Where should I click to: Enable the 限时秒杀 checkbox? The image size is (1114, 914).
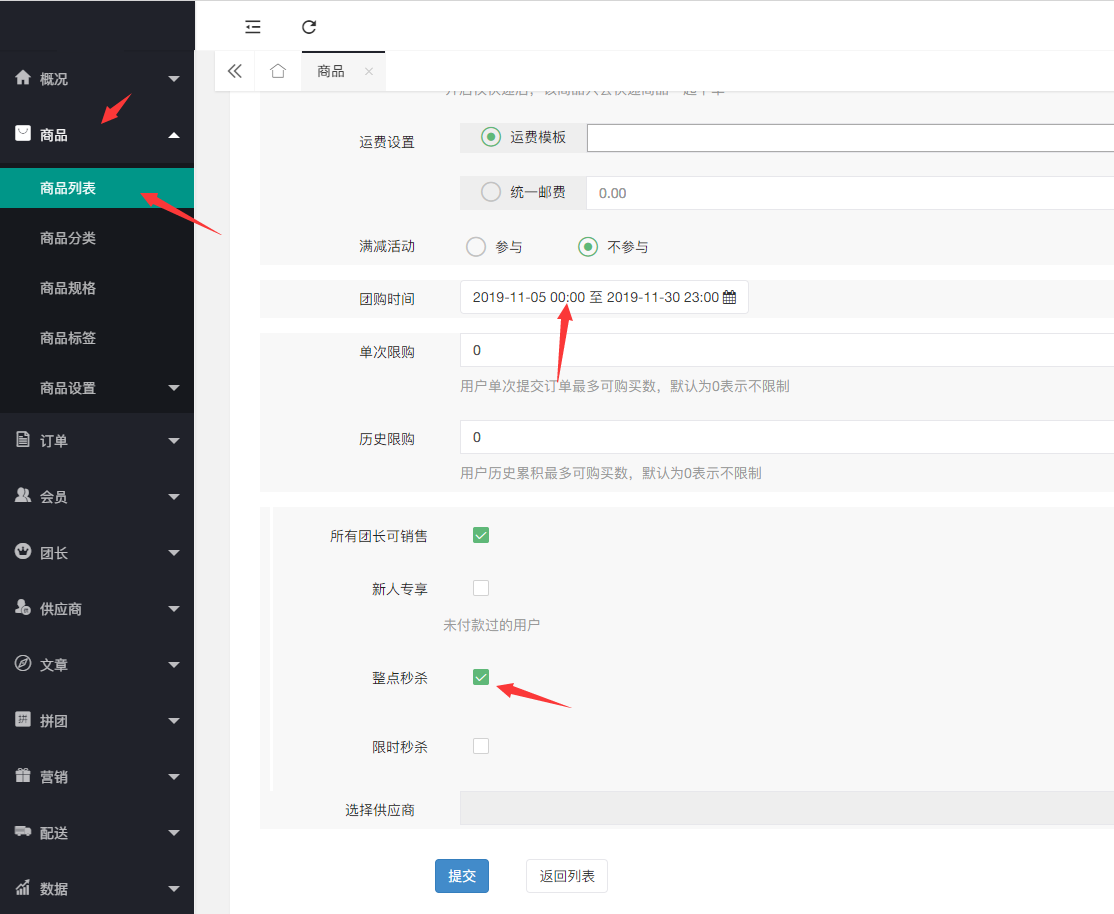coord(481,745)
